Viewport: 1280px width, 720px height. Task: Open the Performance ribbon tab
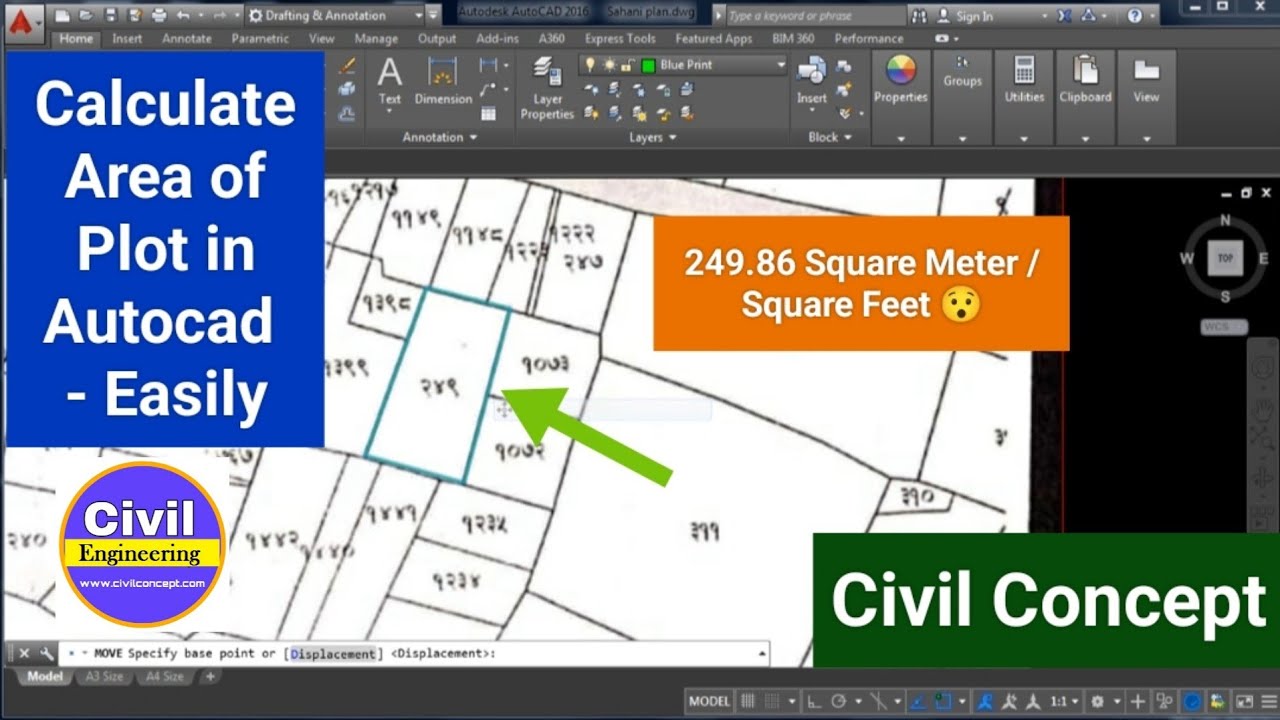[x=869, y=39]
